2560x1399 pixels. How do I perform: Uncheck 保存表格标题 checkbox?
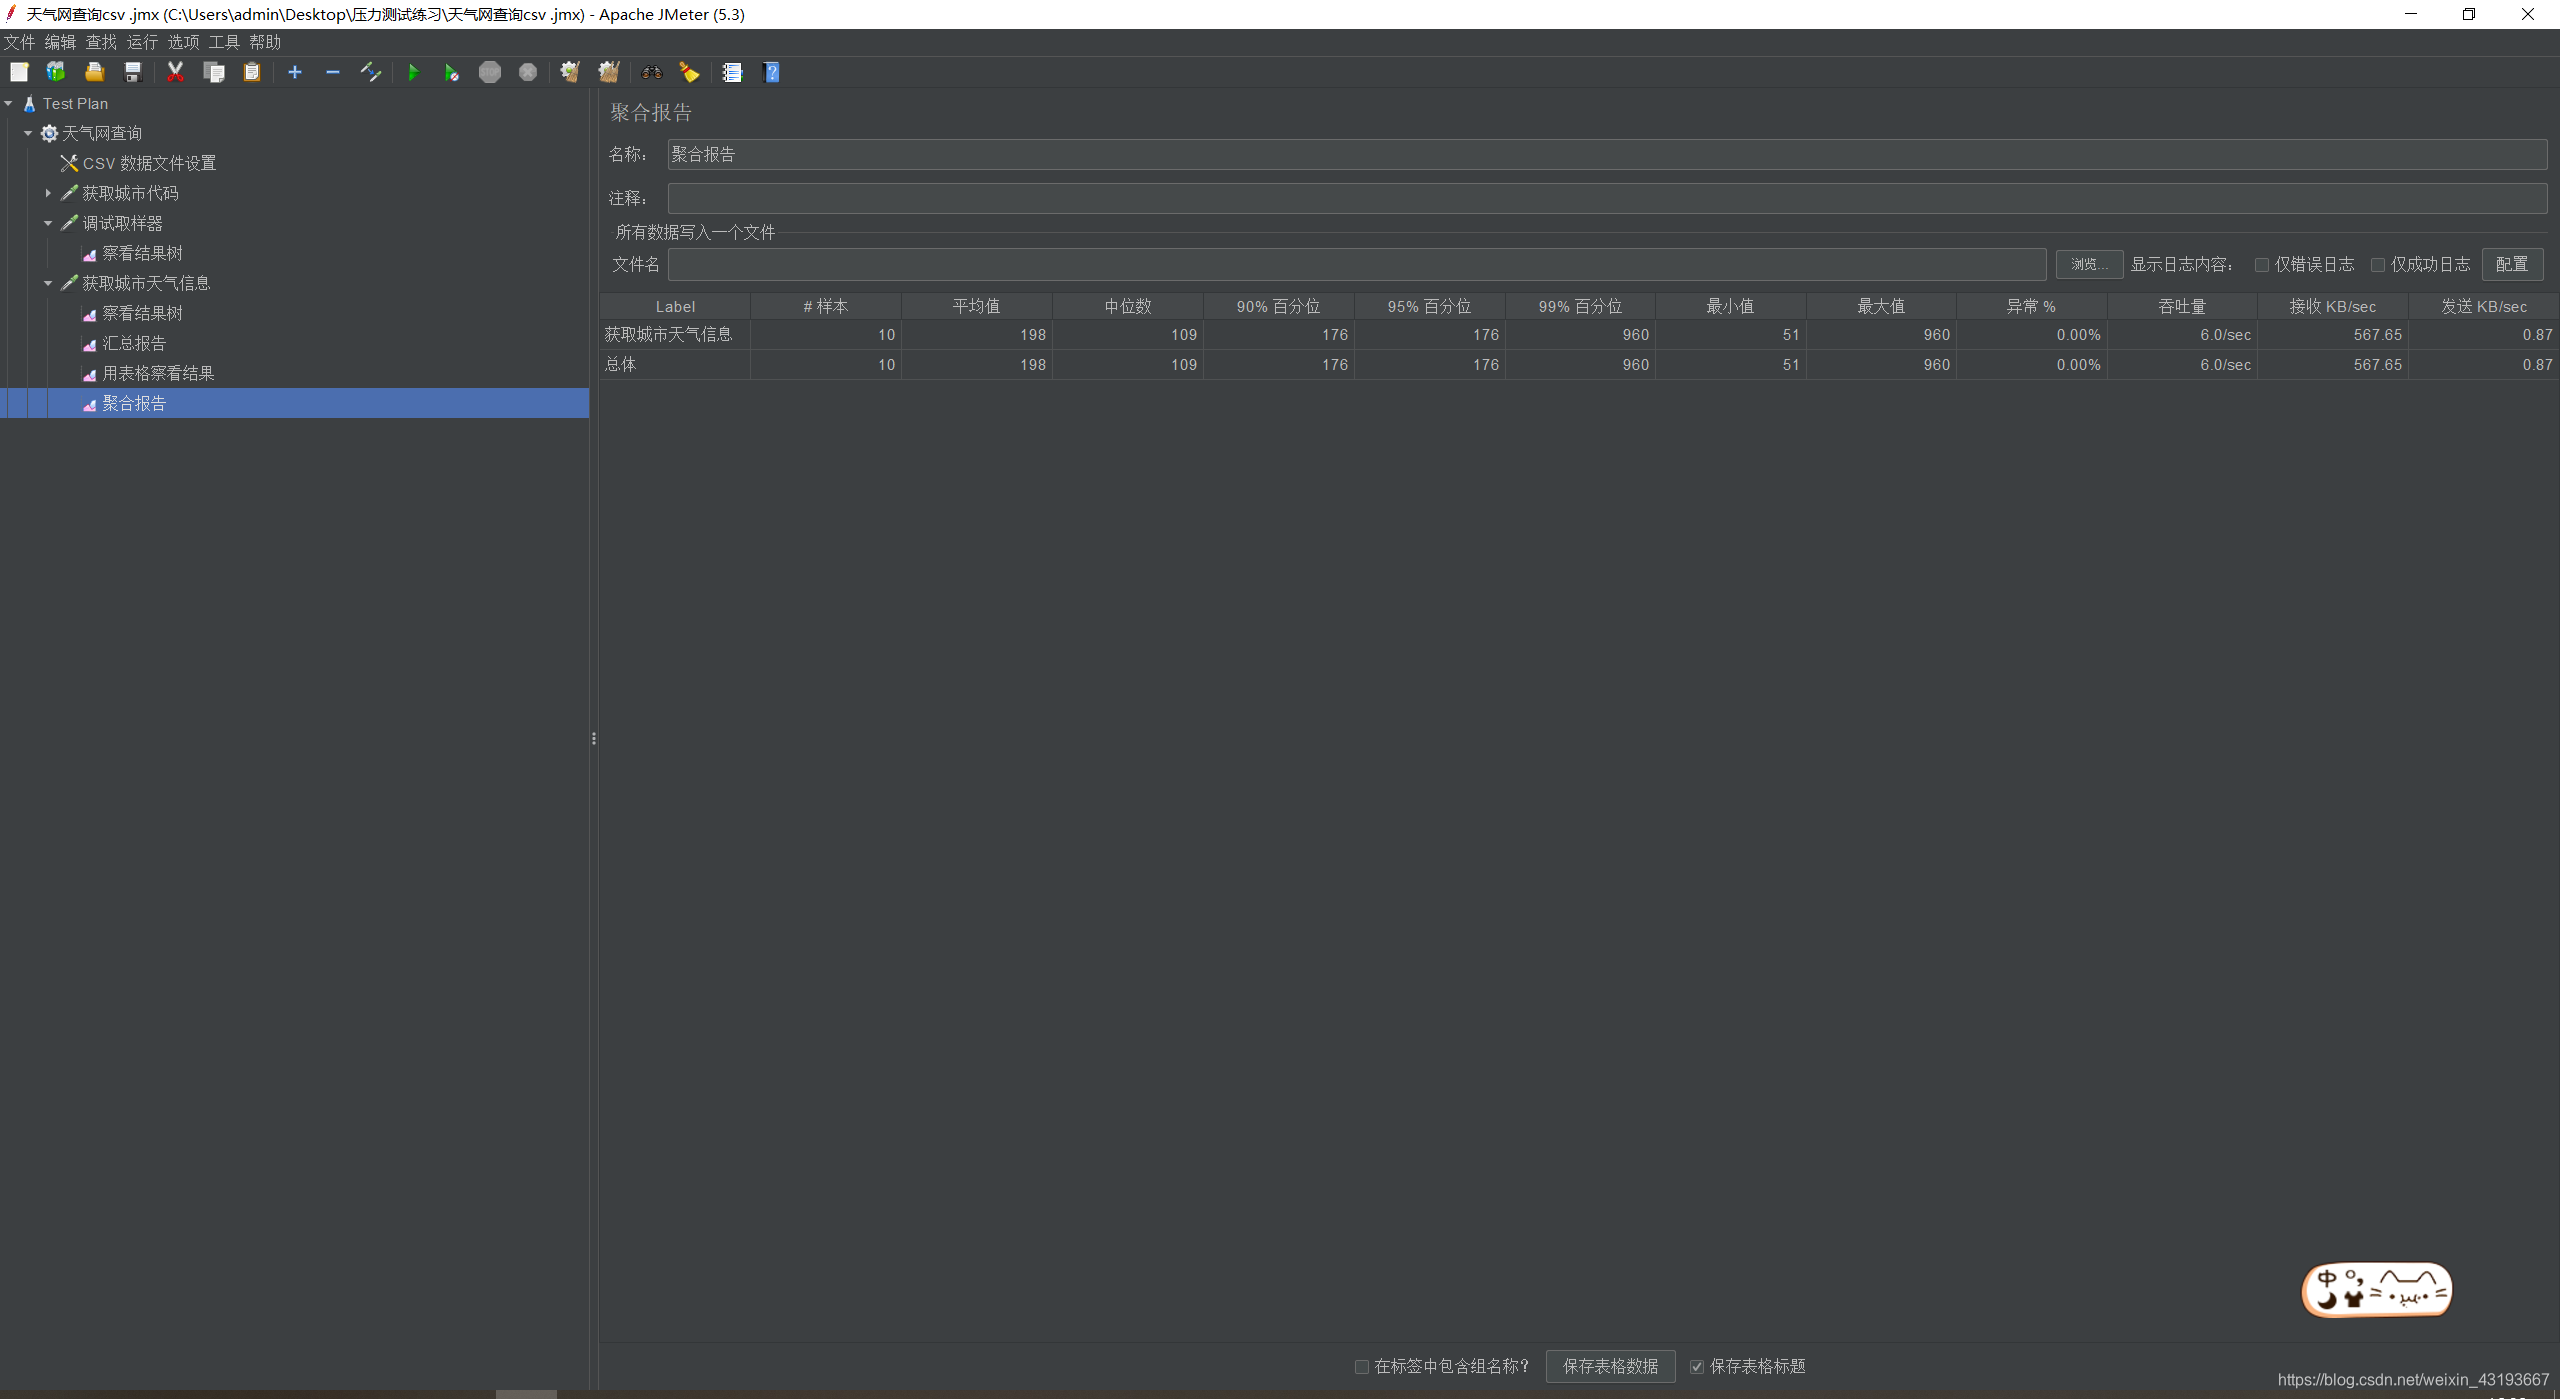(x=1696, y=1367)
